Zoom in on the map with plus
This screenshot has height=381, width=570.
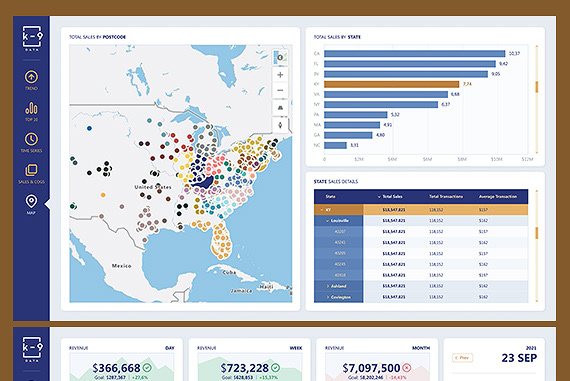coord(280,75)
